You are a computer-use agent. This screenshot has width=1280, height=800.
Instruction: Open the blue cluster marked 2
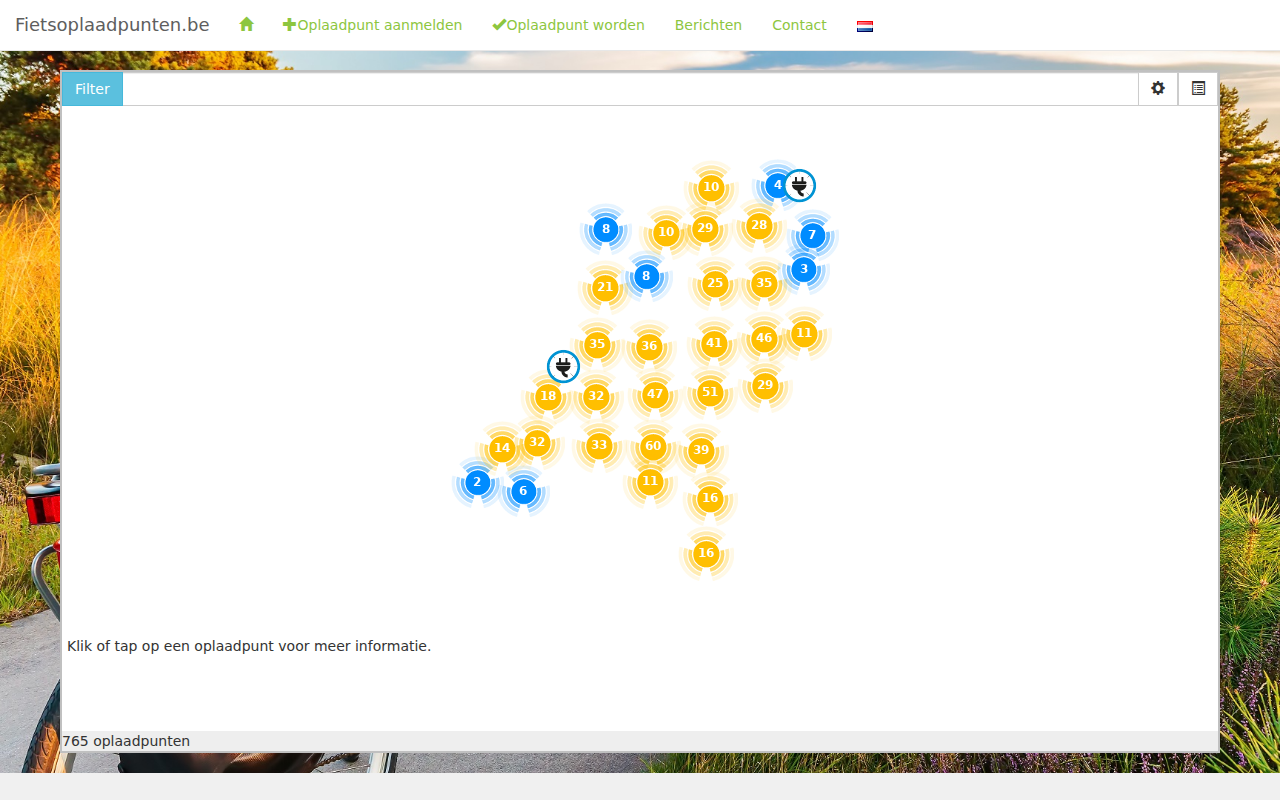[477, 482]
